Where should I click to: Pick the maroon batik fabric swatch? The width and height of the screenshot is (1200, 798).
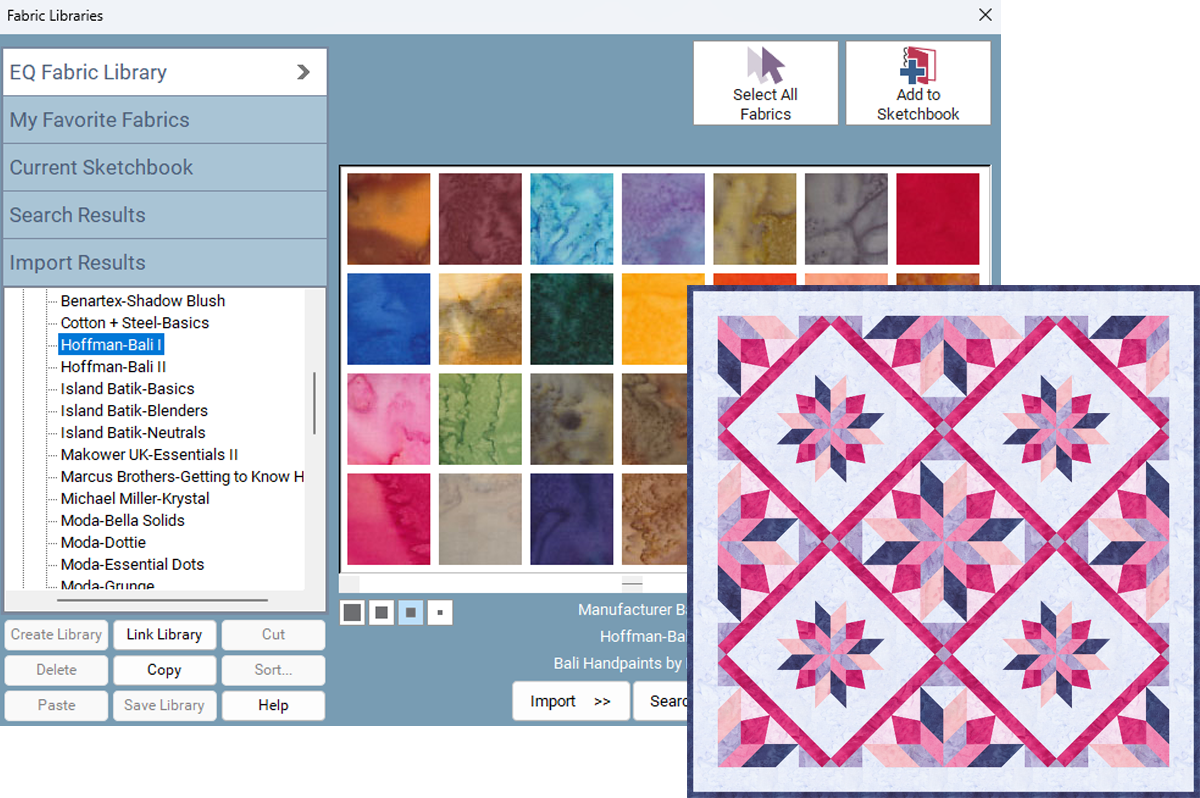pyautogui.click(x=480, y=219)
